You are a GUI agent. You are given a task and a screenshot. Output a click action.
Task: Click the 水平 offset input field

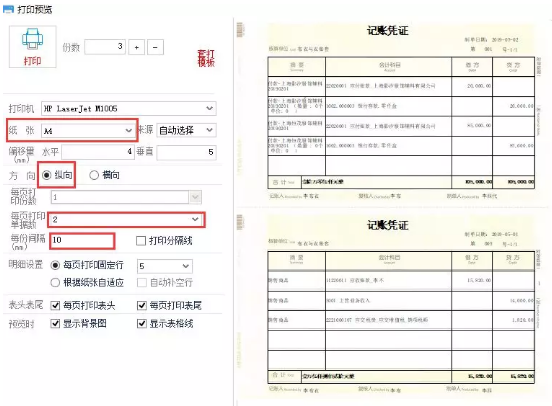pyautogui.click(x=98, y=152)
